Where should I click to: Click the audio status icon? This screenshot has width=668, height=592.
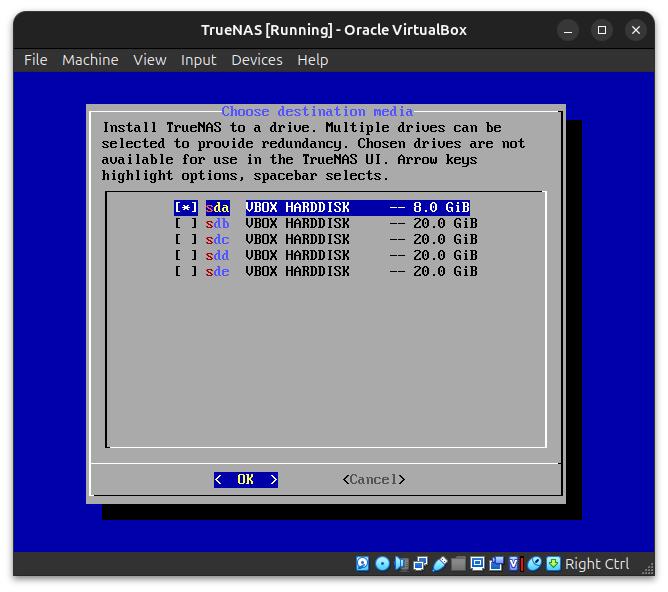pos(401,564)
